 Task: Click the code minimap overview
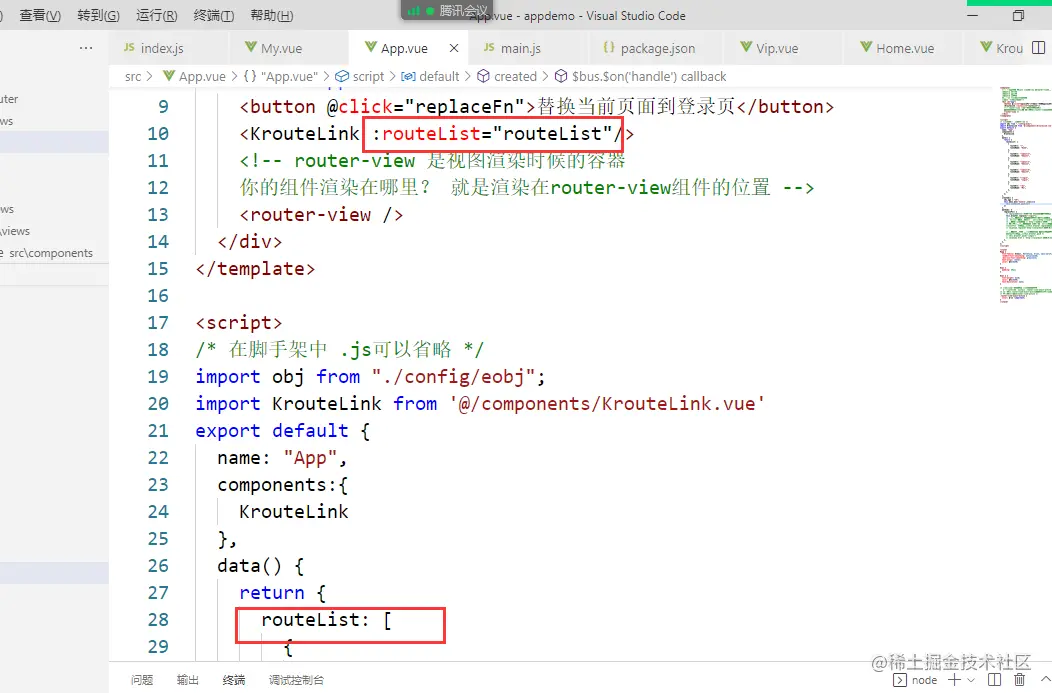1025,195
